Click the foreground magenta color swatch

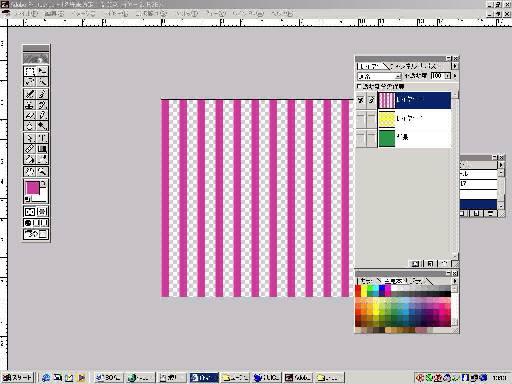pyautogui.click(x=33, y=188)
